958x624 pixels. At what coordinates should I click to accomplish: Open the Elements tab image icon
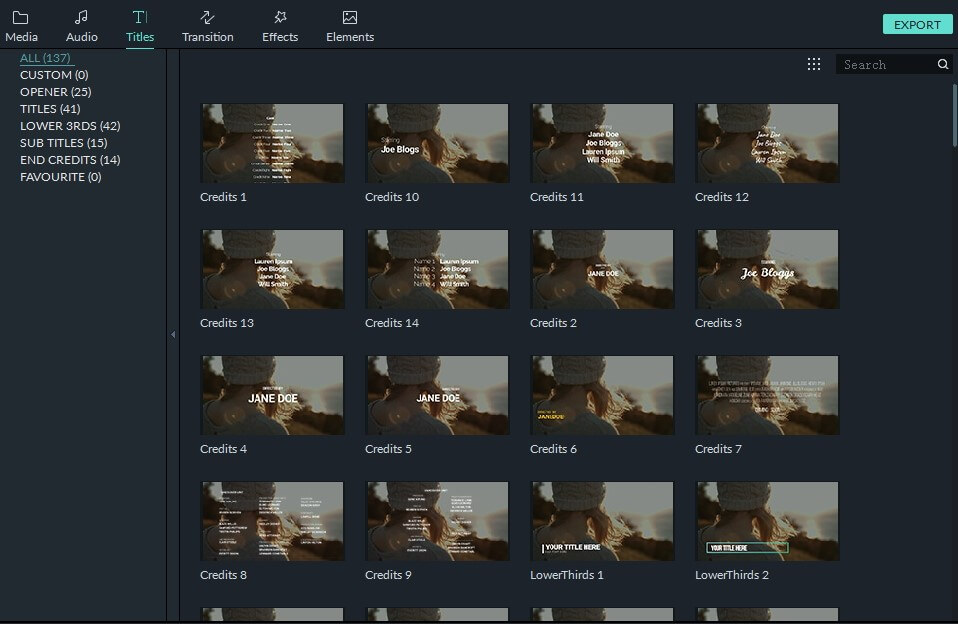click(x=349, y=17)
